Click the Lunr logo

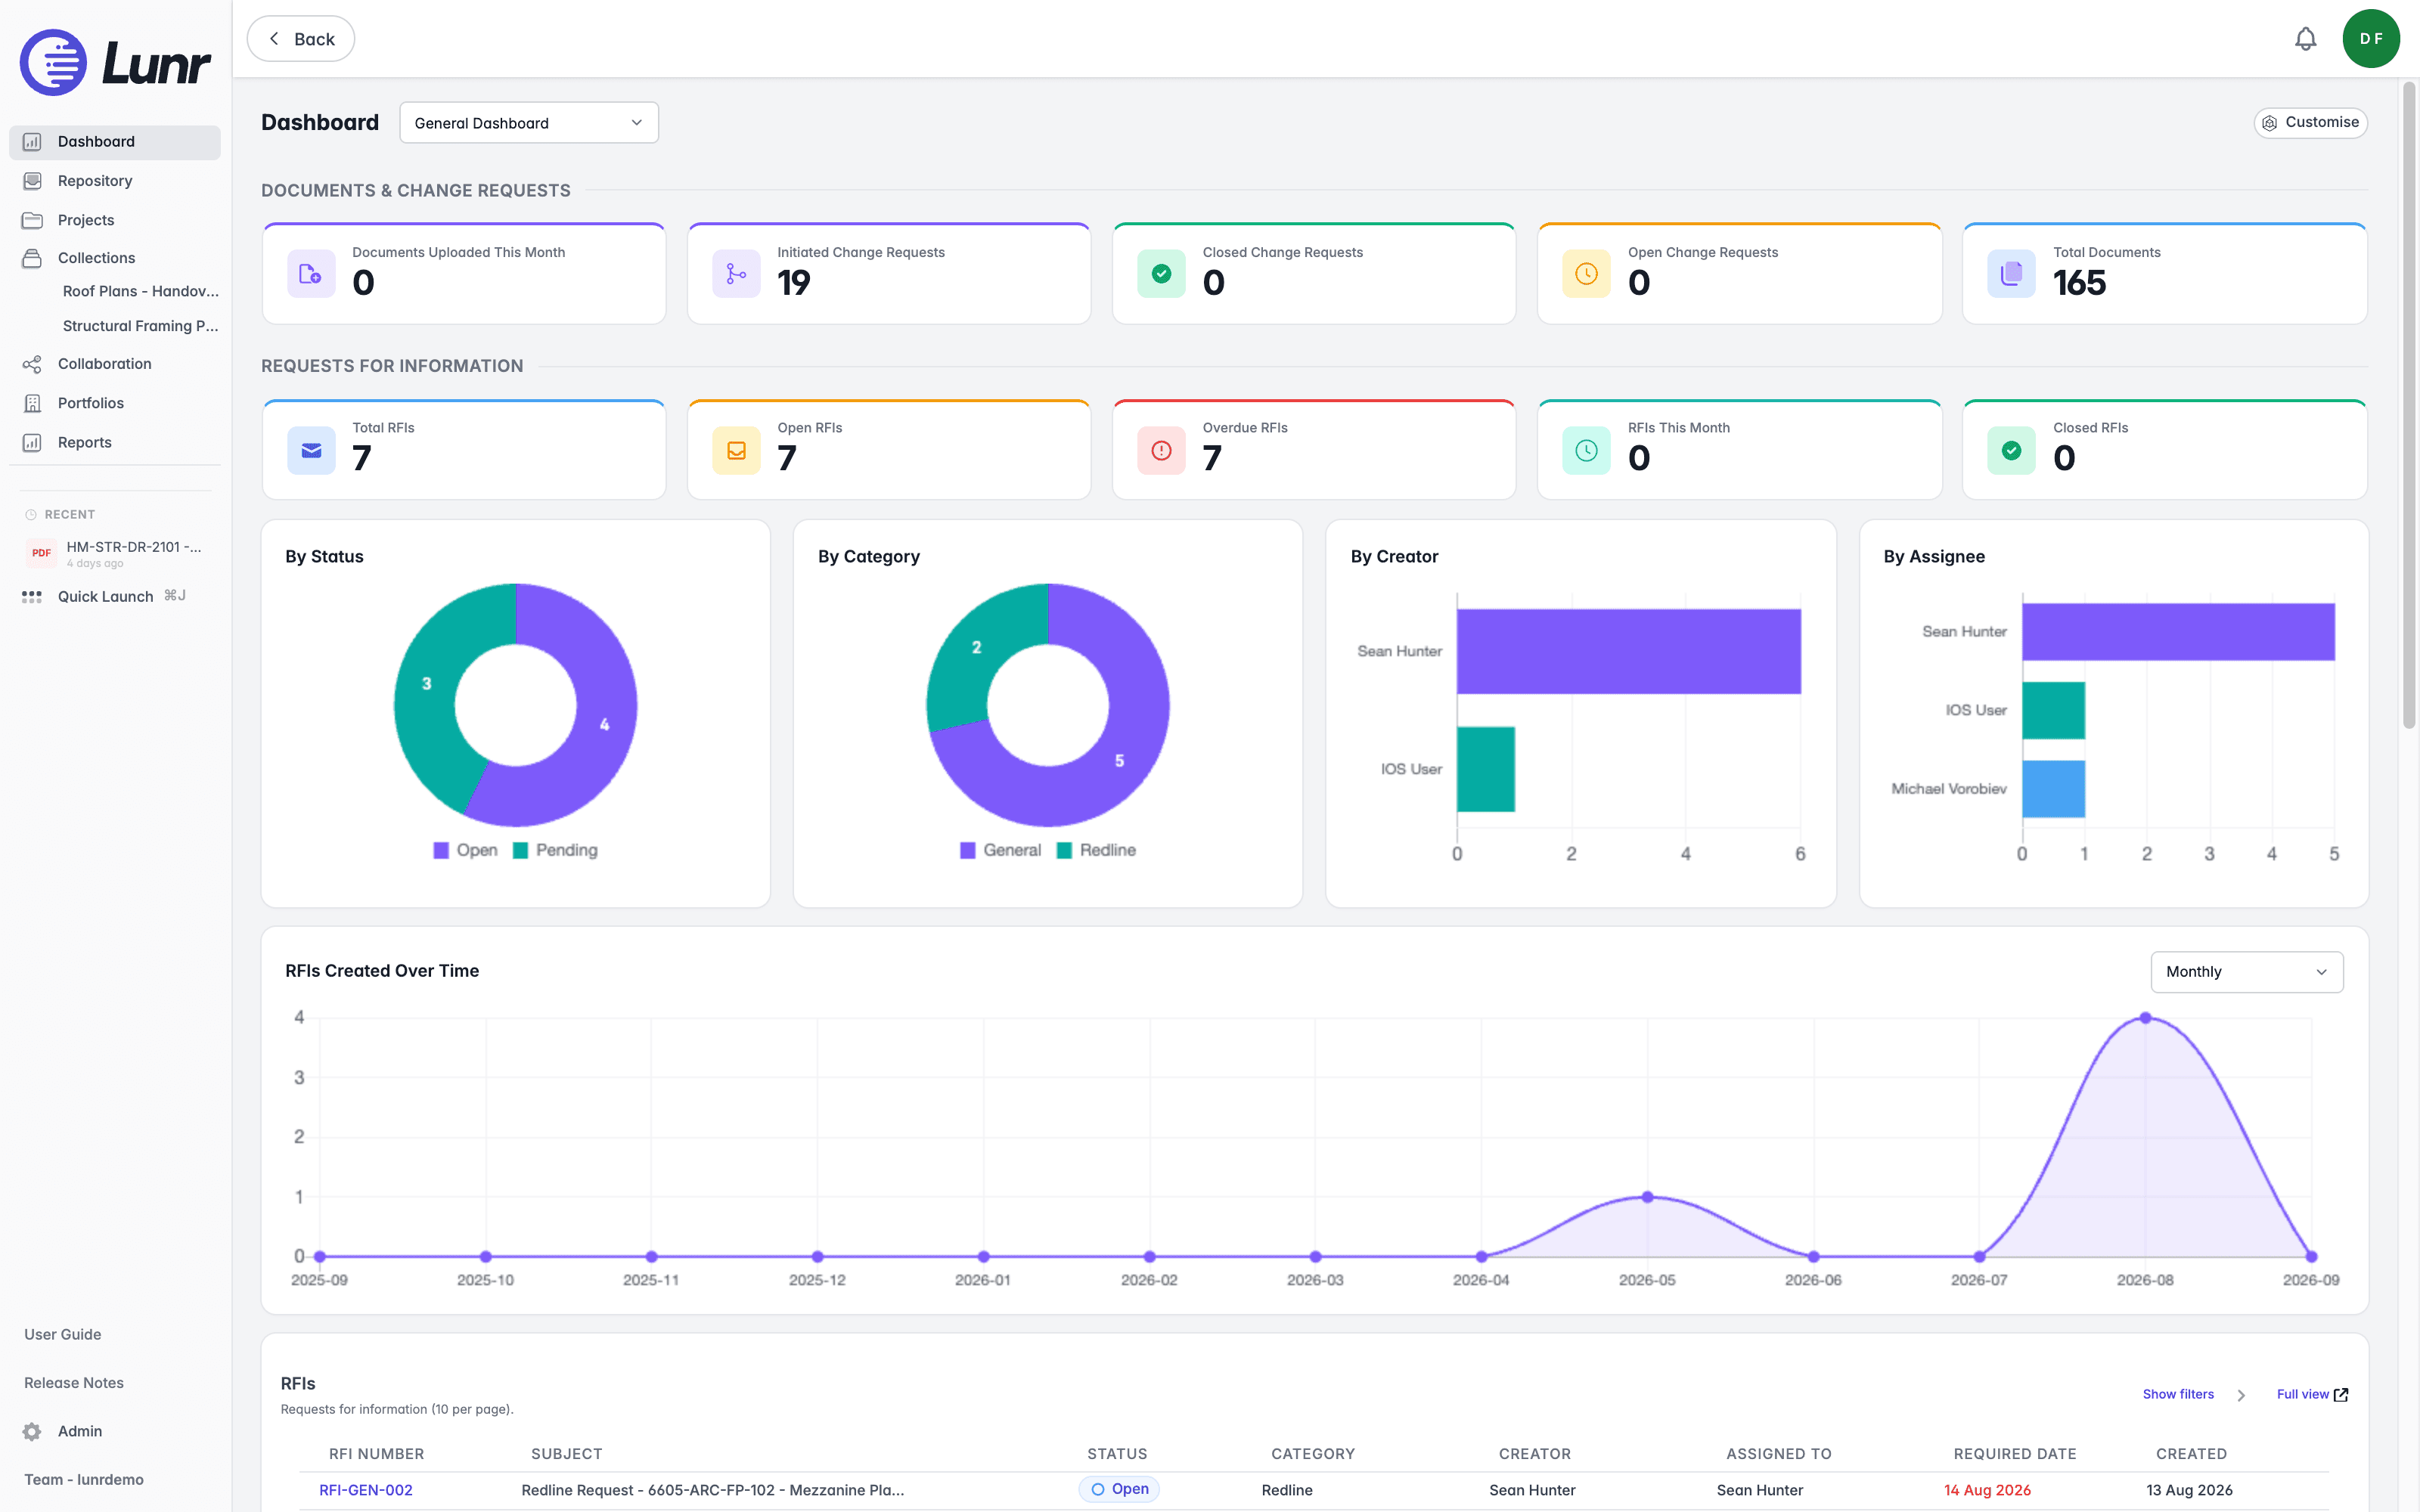pyautogui.click(x=115, y=62)
